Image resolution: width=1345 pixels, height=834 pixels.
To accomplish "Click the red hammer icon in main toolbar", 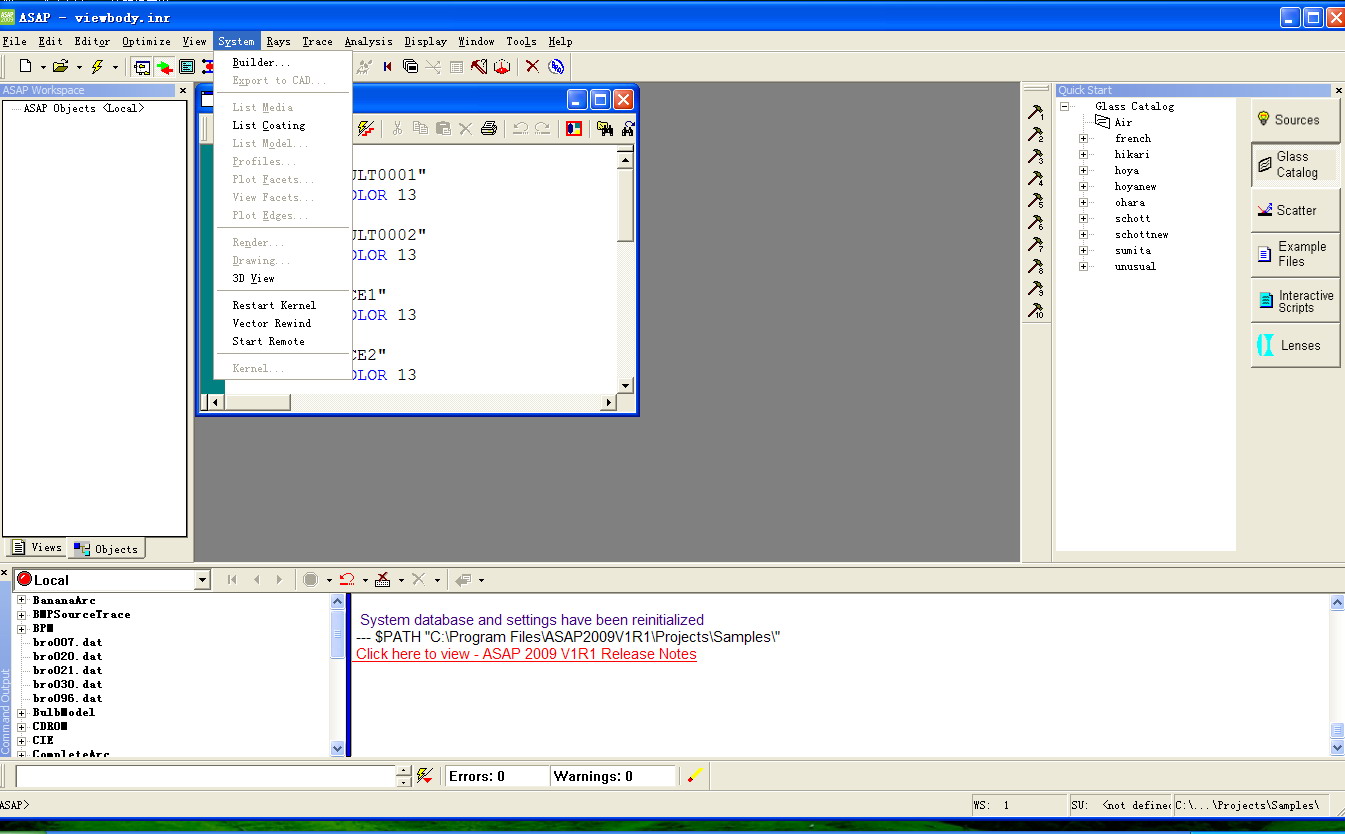I will click(x=479, y=66).
